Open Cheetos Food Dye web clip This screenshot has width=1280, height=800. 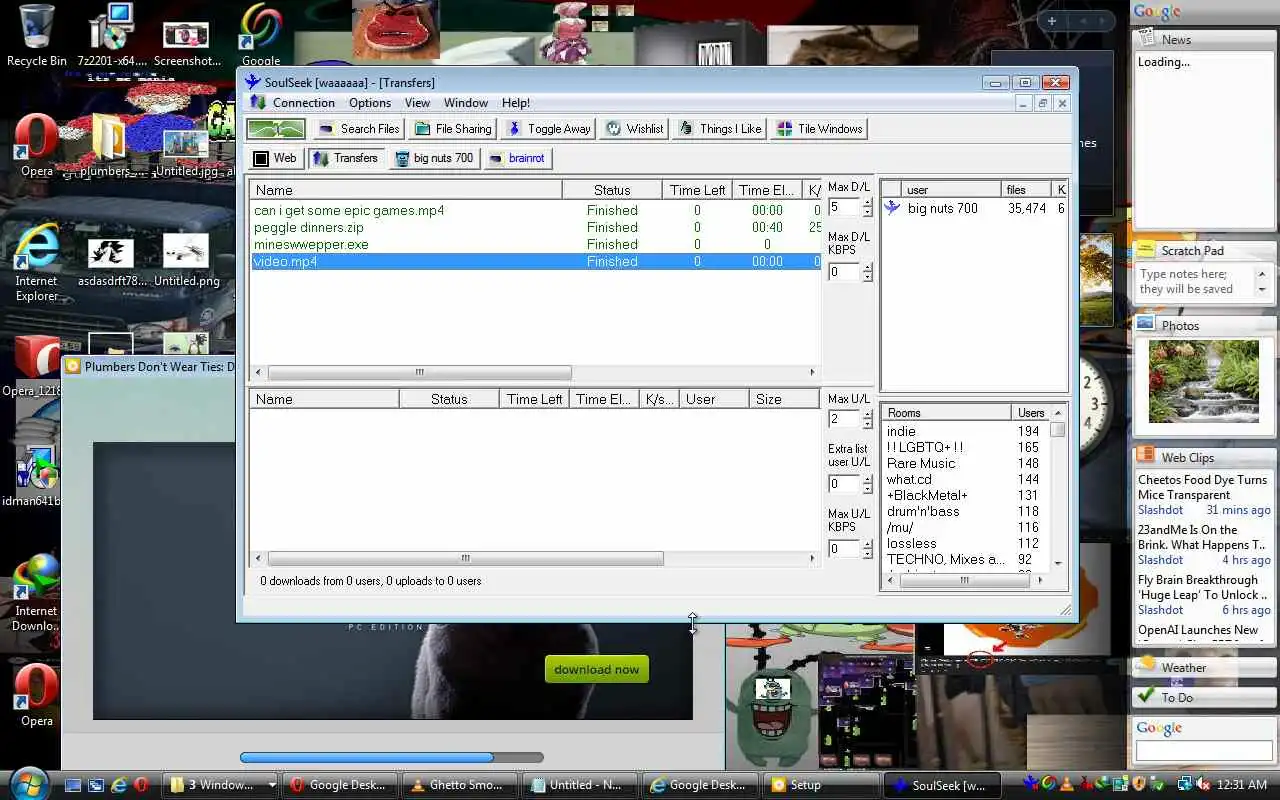(x=1202, y=487)
